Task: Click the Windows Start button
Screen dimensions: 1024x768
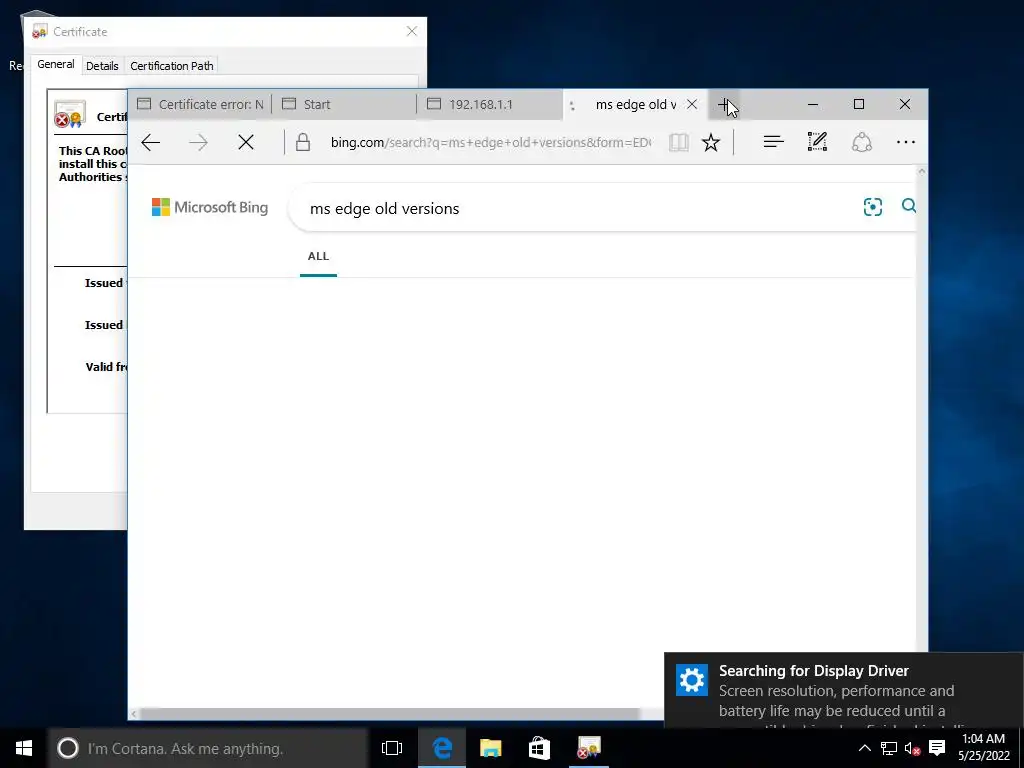Action: 24,748
